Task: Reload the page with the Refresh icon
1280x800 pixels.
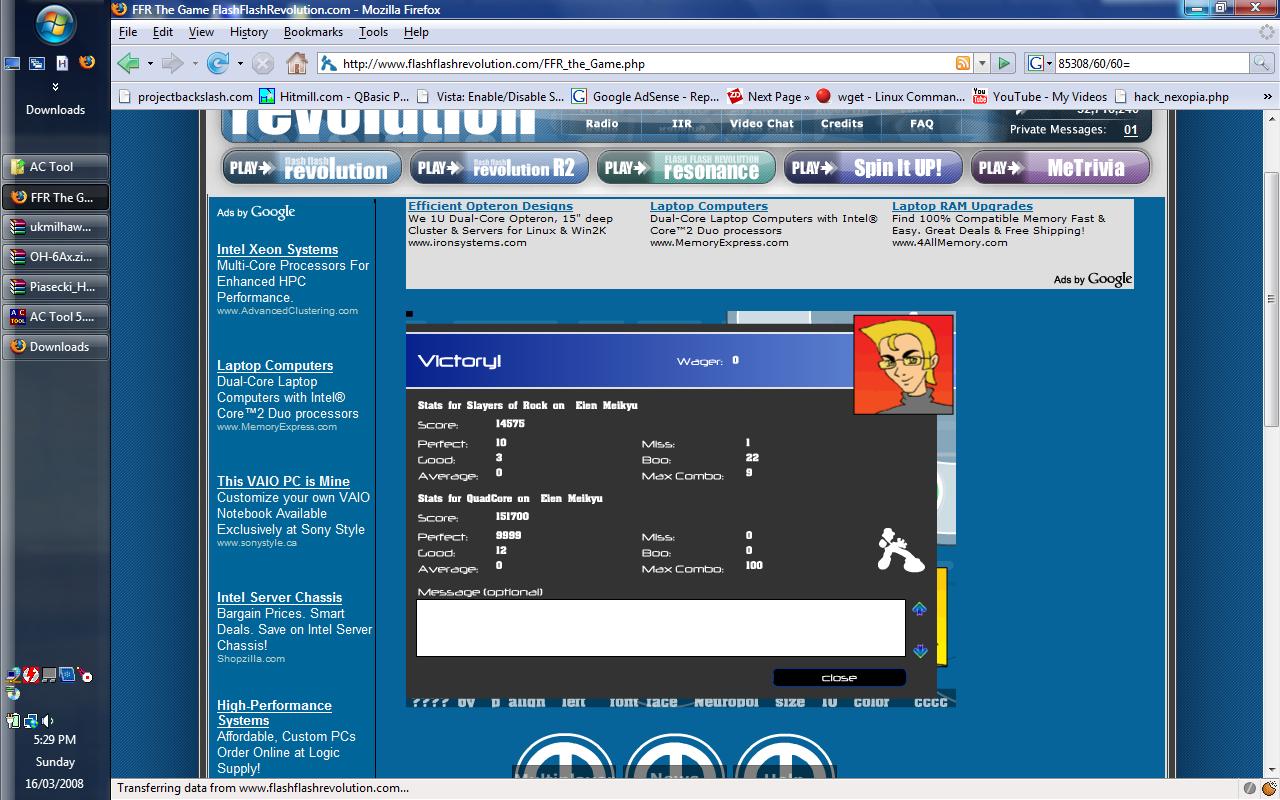Action: (217, 63)
